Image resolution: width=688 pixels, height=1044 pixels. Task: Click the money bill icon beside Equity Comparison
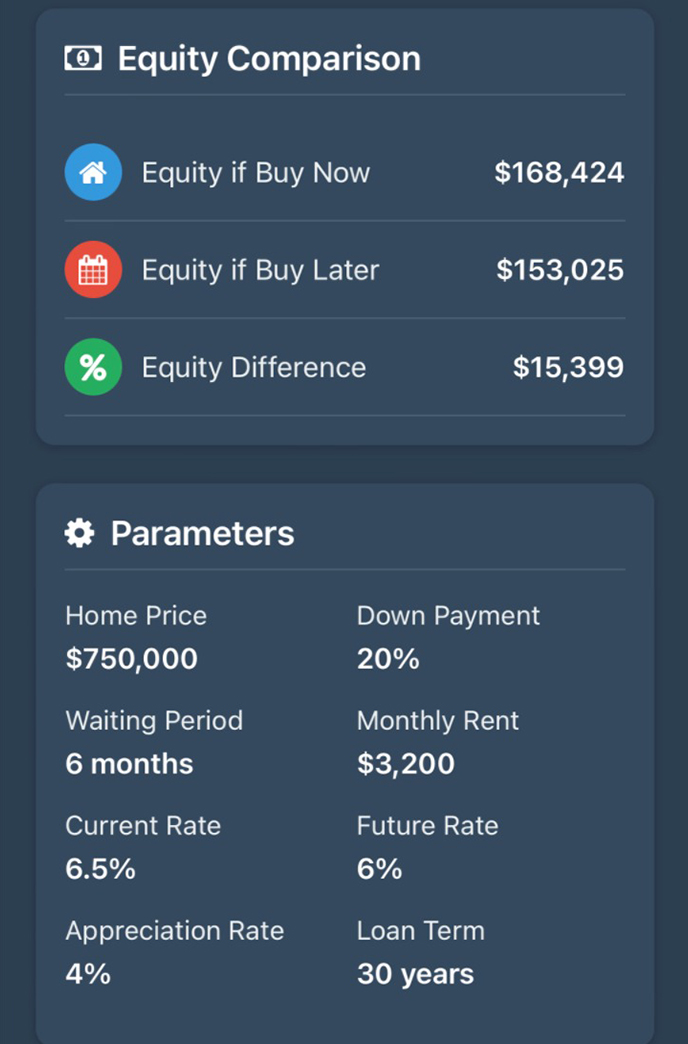click(83, 59)
